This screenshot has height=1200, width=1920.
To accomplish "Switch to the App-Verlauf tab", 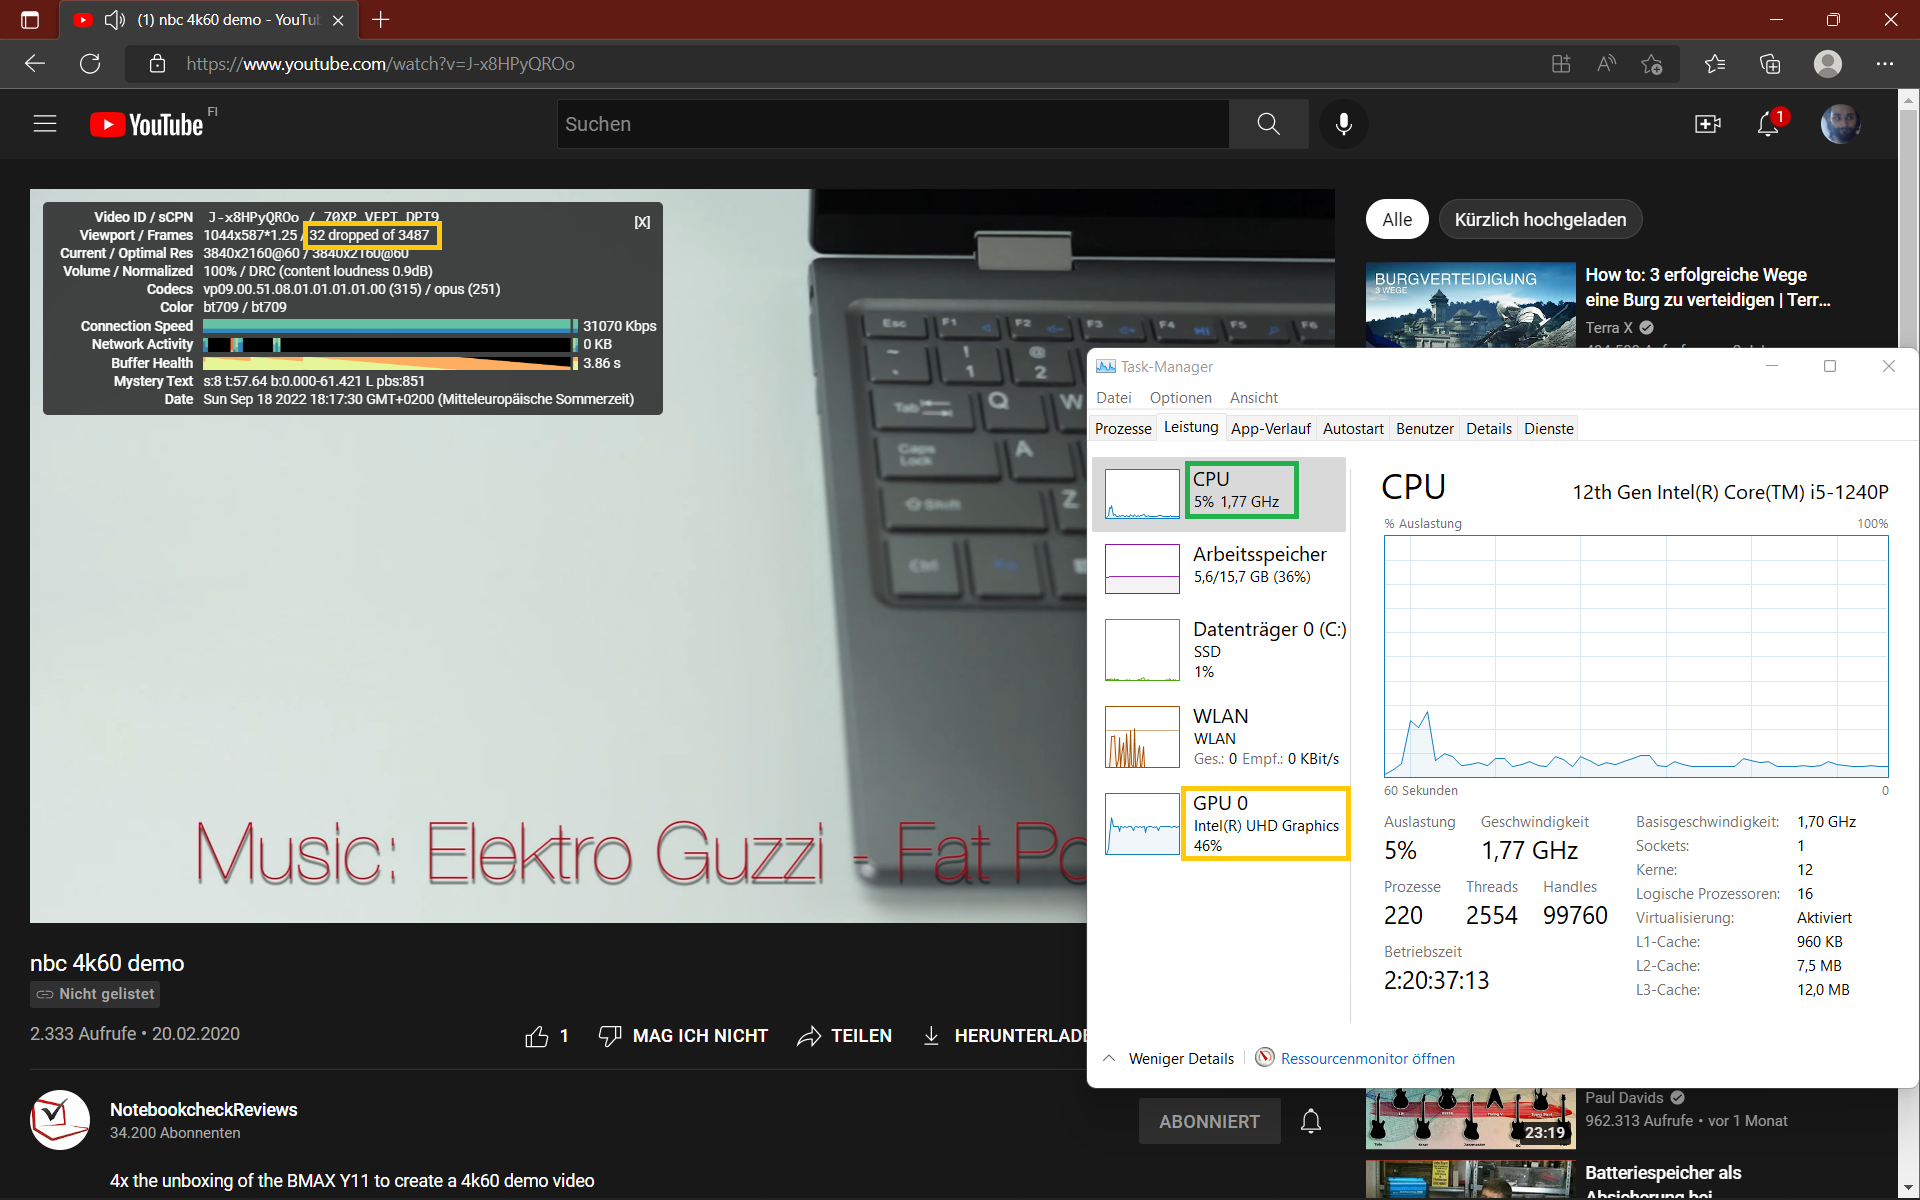I will 1270,428.
